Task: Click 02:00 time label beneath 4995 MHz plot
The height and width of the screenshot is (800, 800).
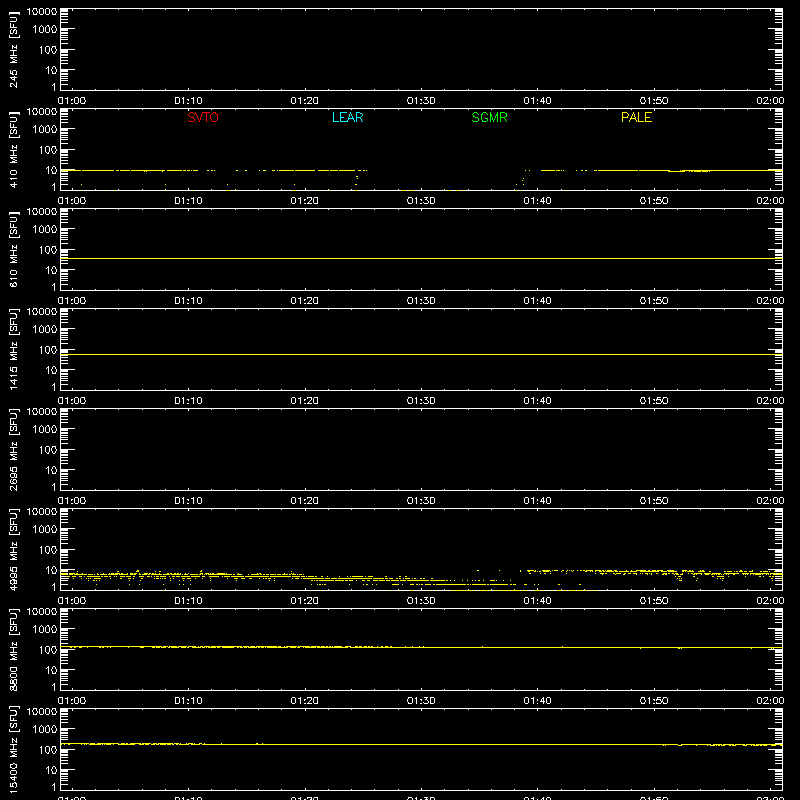Action: [770, 601]
